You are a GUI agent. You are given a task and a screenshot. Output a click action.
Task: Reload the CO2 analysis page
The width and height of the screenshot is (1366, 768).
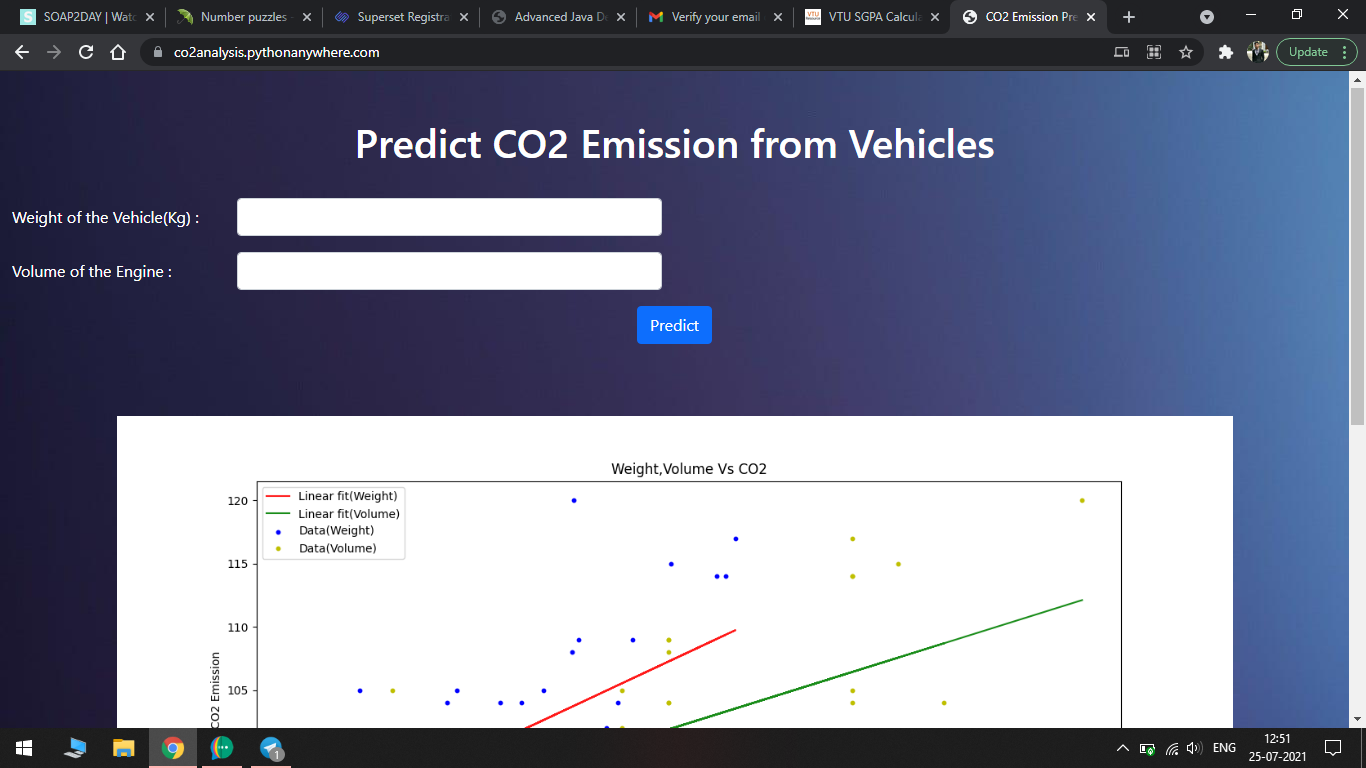pyautogui.click(x=86, y=52)
